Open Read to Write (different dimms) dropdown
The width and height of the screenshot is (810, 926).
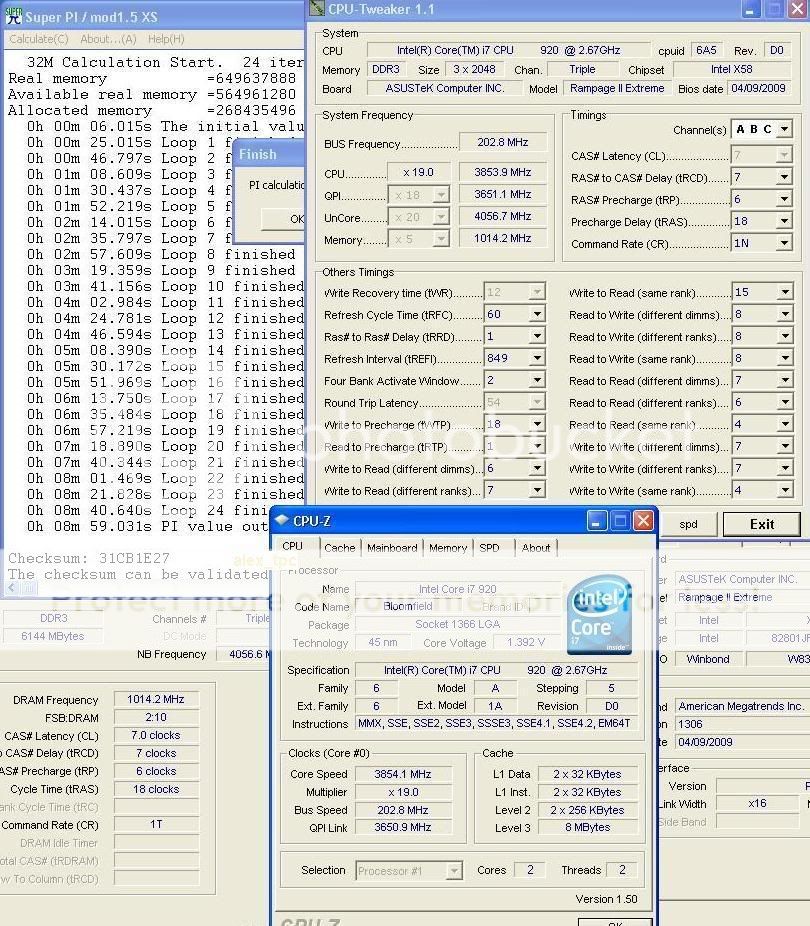785,315
